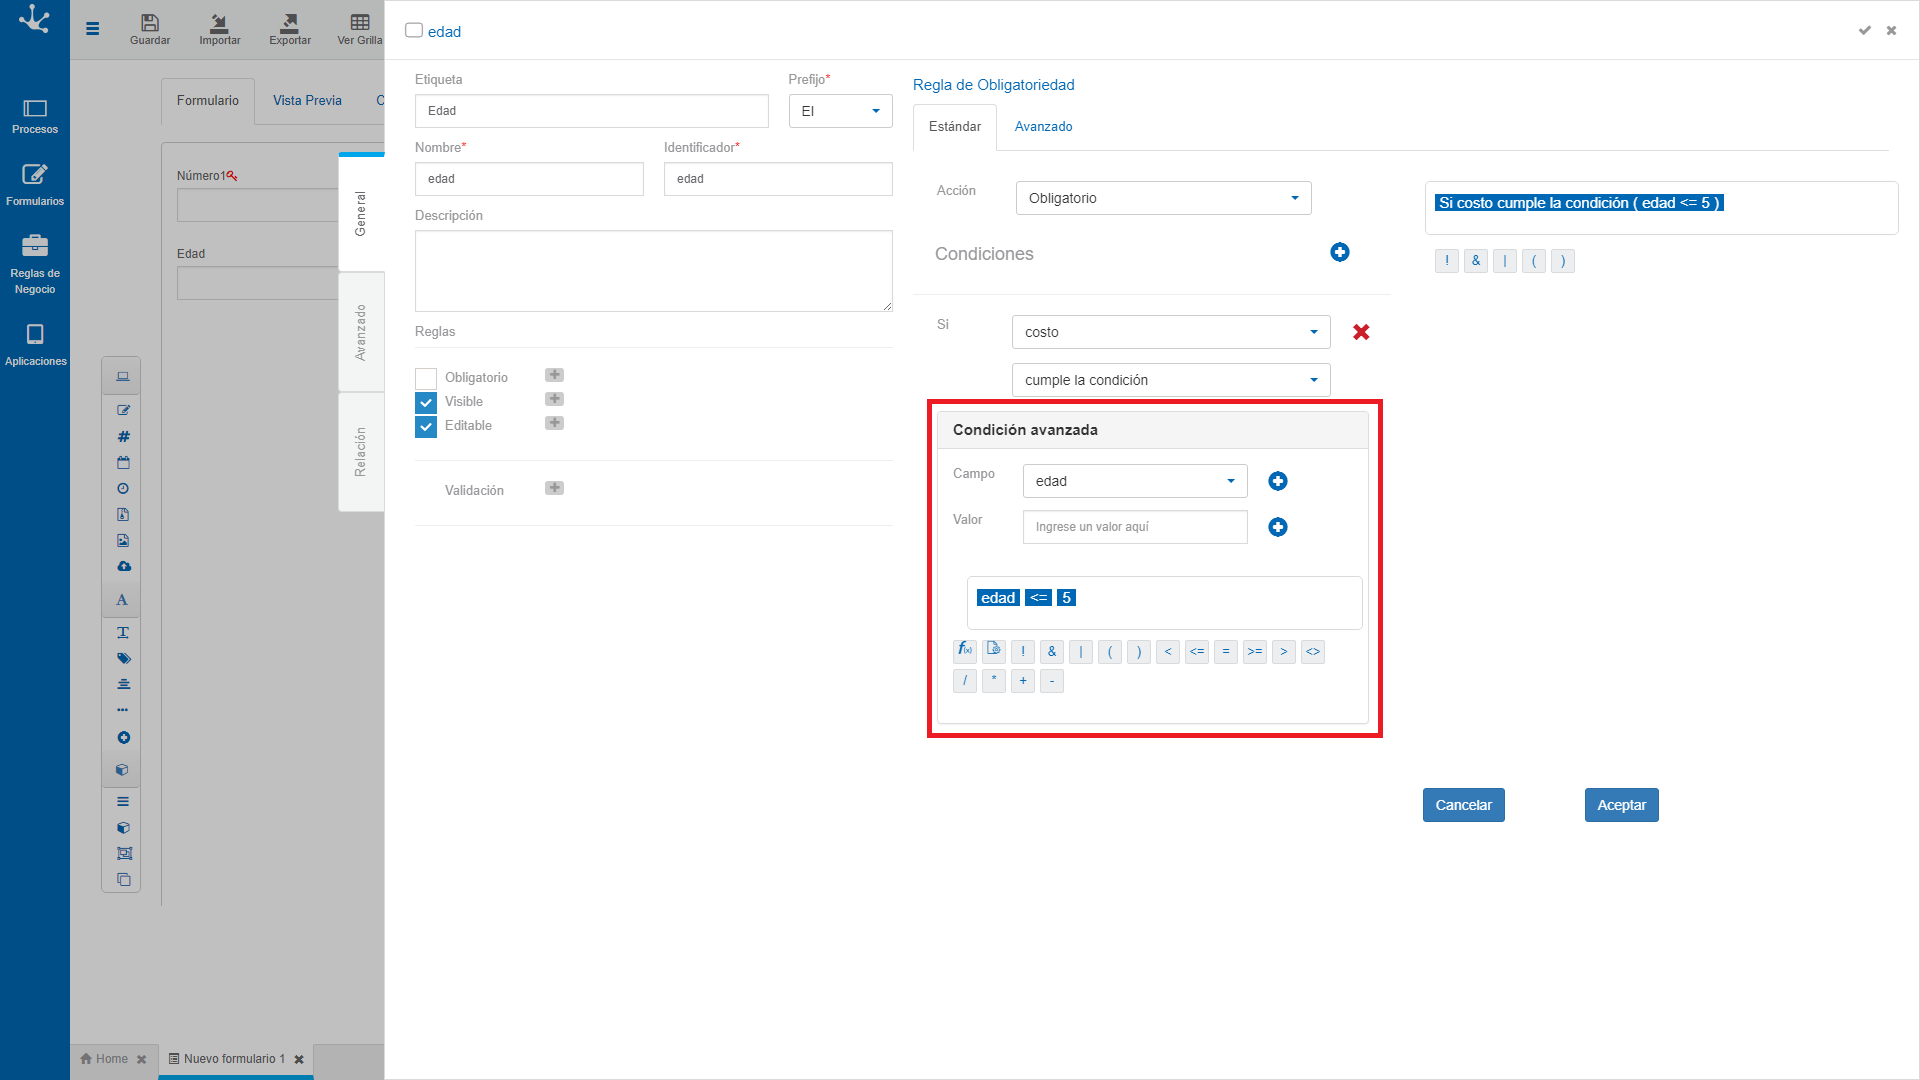Image resolution: width=1920 pixels, height=1080 pixels.
Task: Open the 'cumple la condición' dropdown
Action: [x=1171, y=380]
